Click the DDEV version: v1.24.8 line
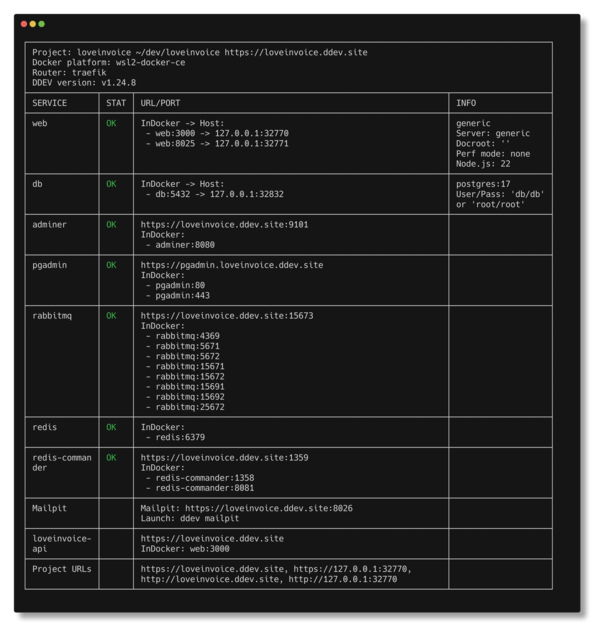The height and width of the screenshot is (632, 600). coord(84,83)
